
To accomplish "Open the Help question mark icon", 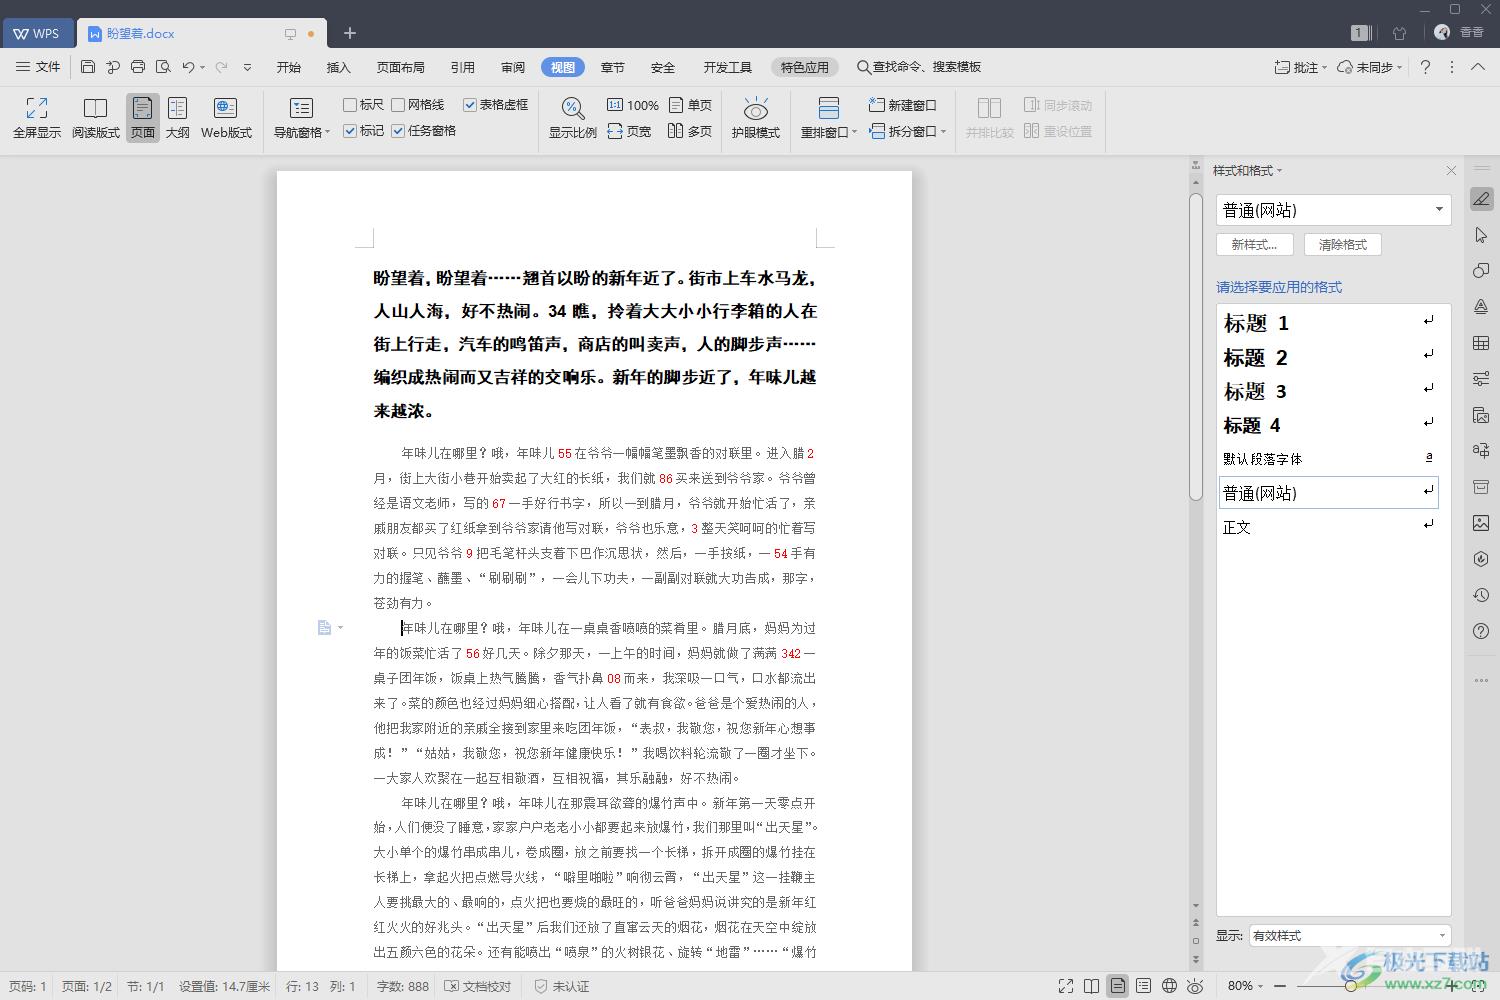I will pos(1425,67).
